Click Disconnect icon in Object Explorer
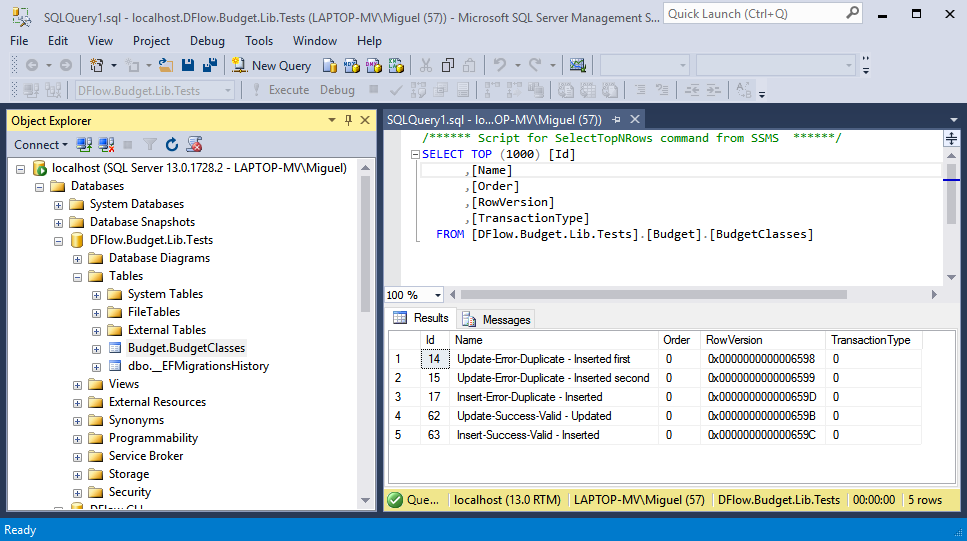 click(x=106, y=145)
